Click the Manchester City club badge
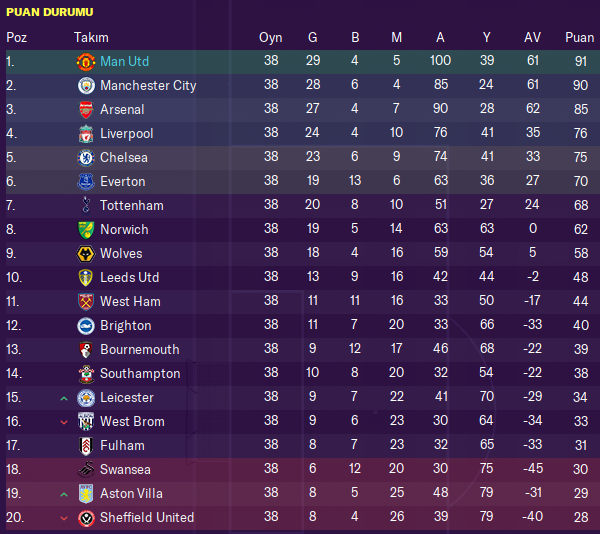600x534 pixels. tap(85, 85)
